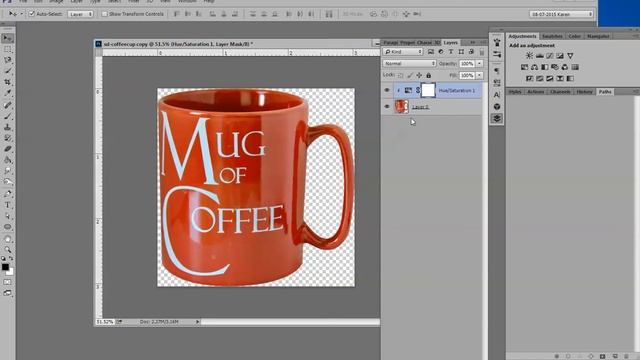Add a Brightness/Contrast adjustment

(x=529, y=56)
